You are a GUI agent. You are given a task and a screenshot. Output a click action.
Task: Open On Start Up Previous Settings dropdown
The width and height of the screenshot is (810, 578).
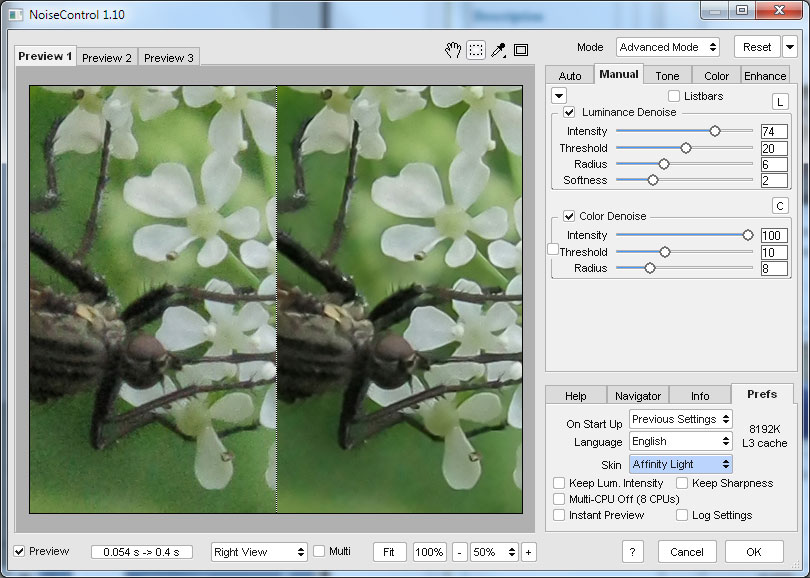[x=680, y=419]
